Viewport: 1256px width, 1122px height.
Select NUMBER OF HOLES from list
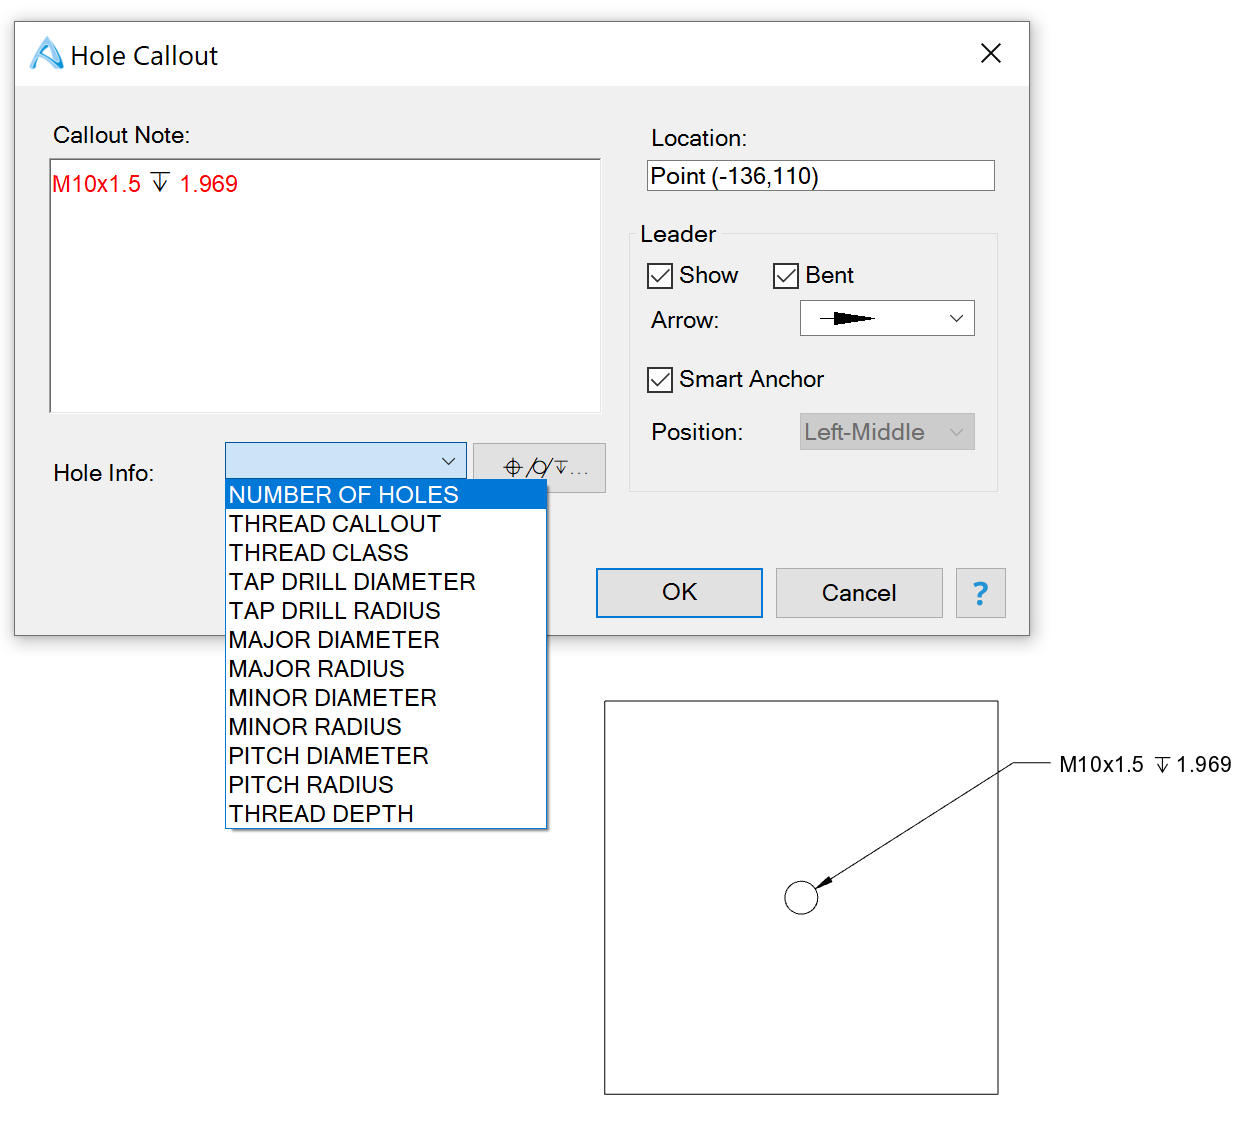pos(386,495)
